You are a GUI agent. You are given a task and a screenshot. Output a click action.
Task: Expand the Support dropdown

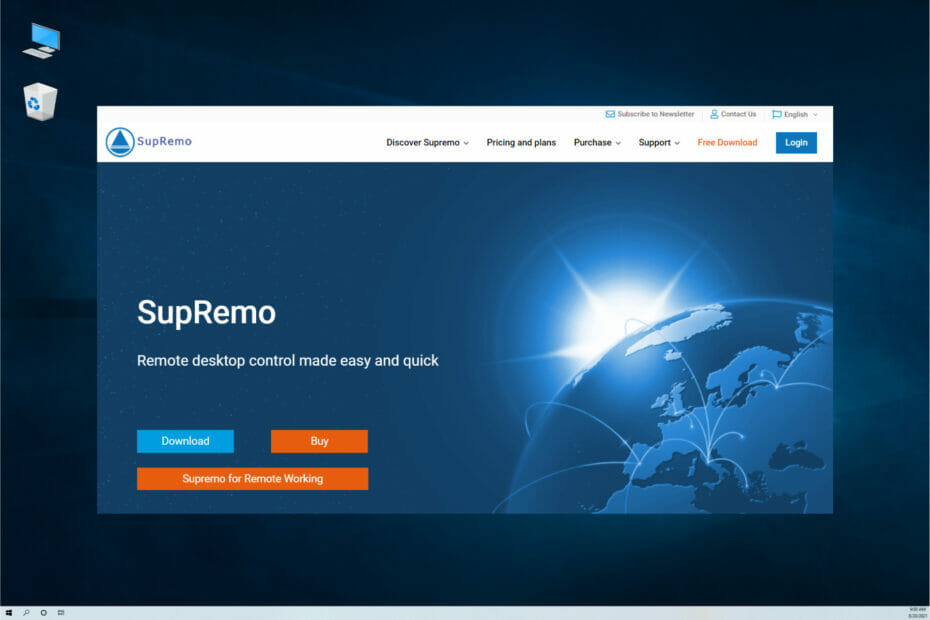(659, 142)
